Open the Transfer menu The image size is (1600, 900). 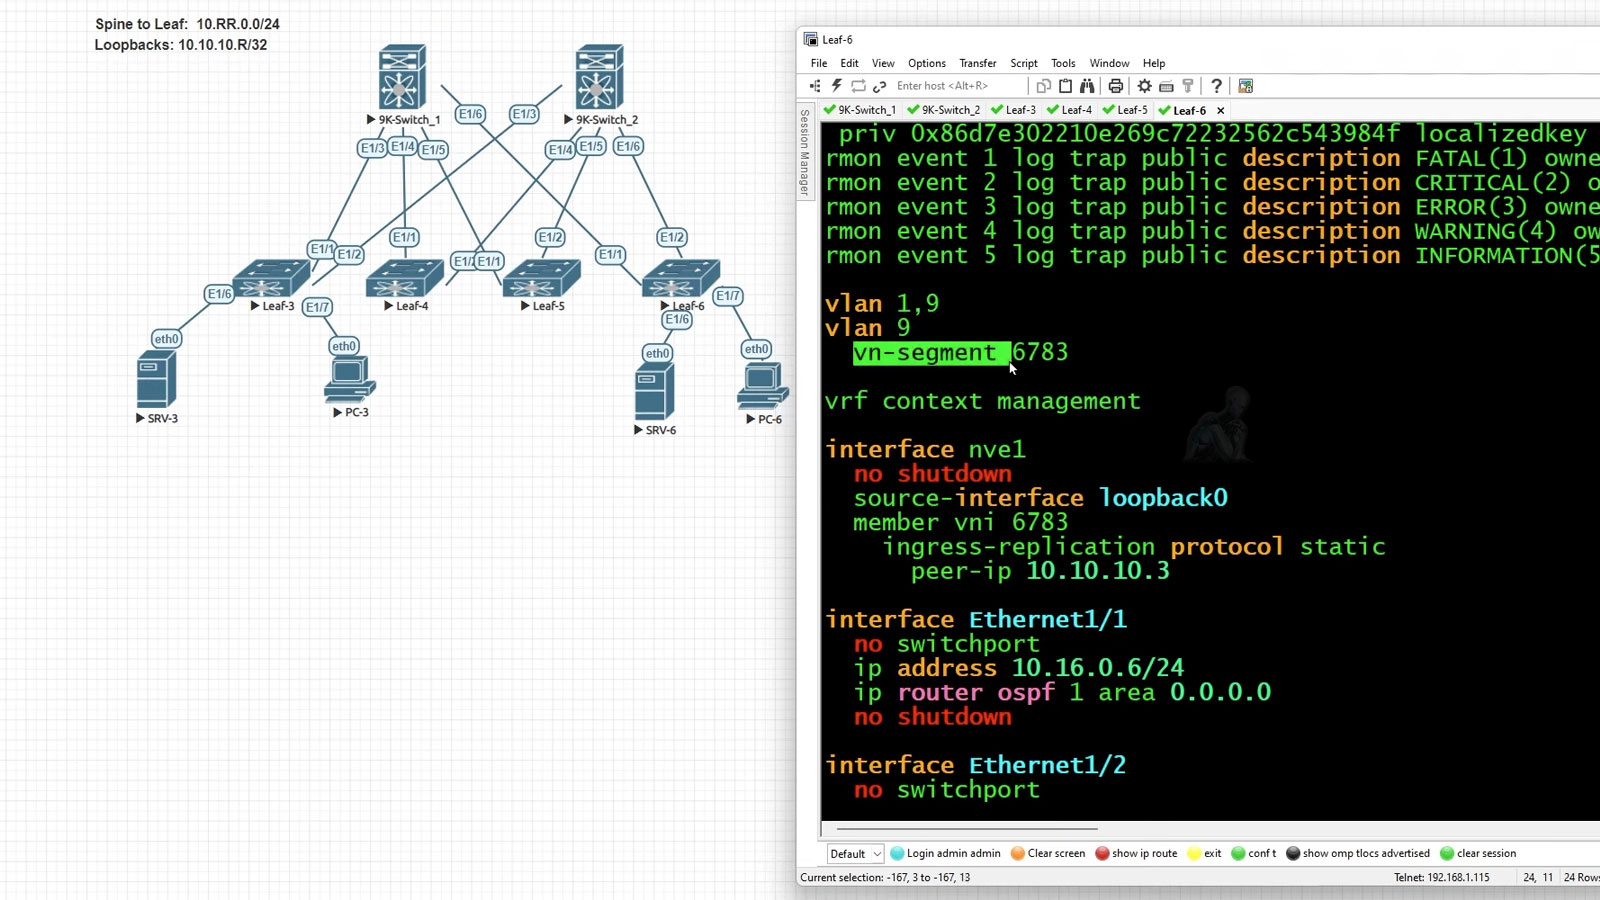[x=977, y=63]
